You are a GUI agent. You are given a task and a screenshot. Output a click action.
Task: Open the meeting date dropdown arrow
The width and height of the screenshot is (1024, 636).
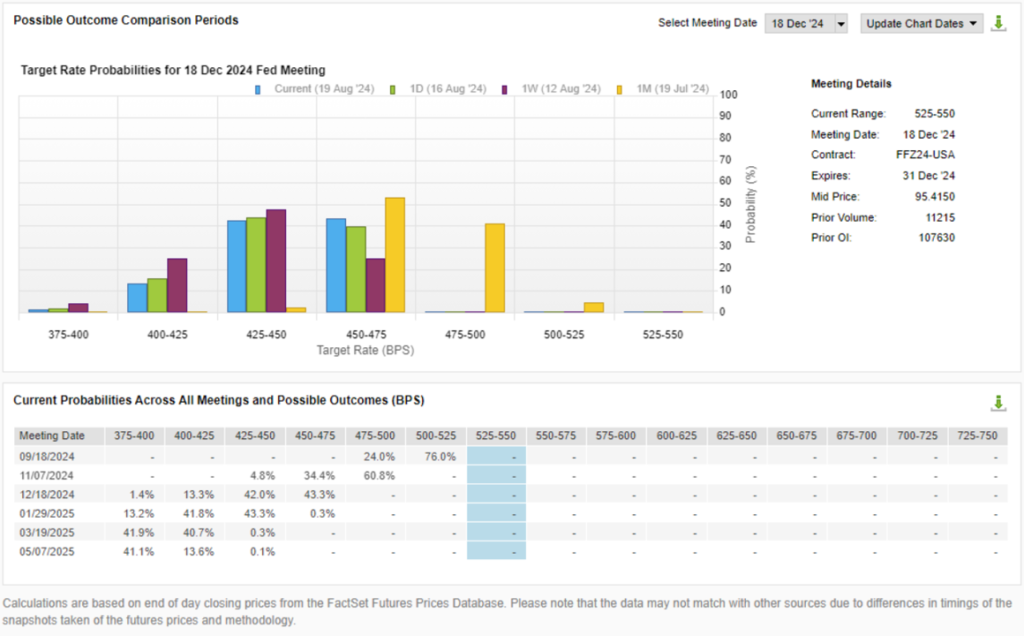(841, 24)
